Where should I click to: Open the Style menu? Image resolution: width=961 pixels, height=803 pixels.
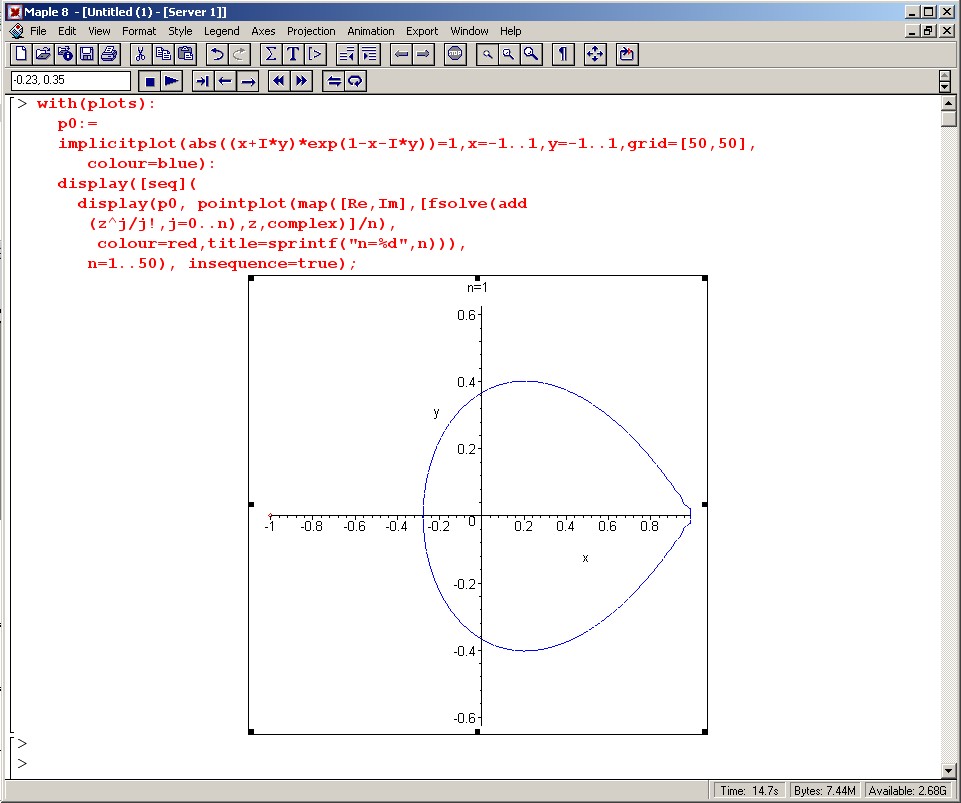[x=180, y=31]
